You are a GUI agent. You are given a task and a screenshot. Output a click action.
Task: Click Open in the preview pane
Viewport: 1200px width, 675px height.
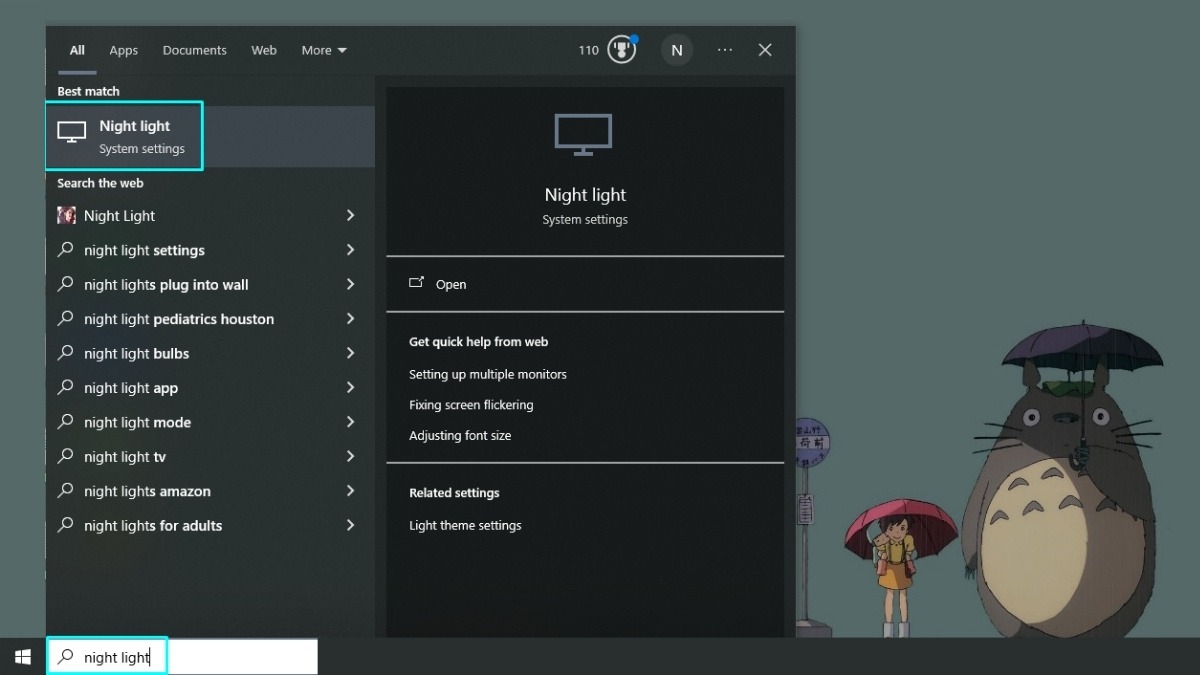point(438,284)
